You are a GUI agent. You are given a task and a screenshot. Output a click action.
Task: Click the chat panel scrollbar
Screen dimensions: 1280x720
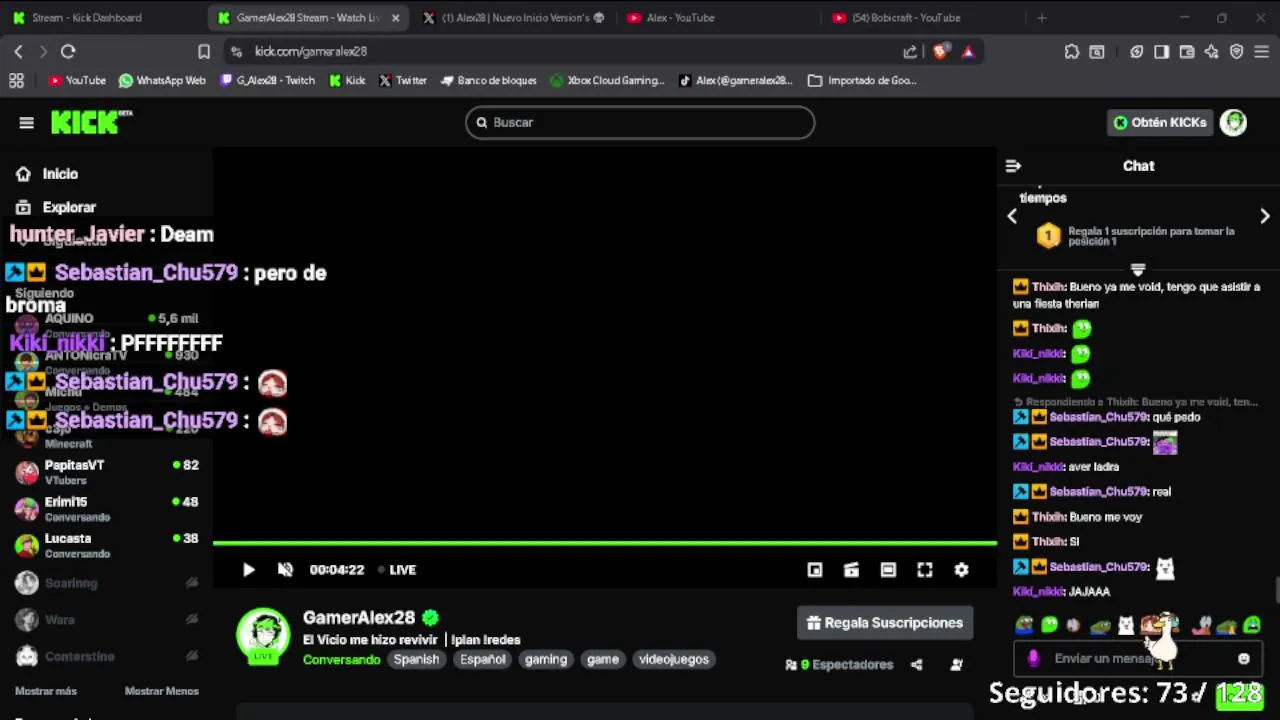1276,591
